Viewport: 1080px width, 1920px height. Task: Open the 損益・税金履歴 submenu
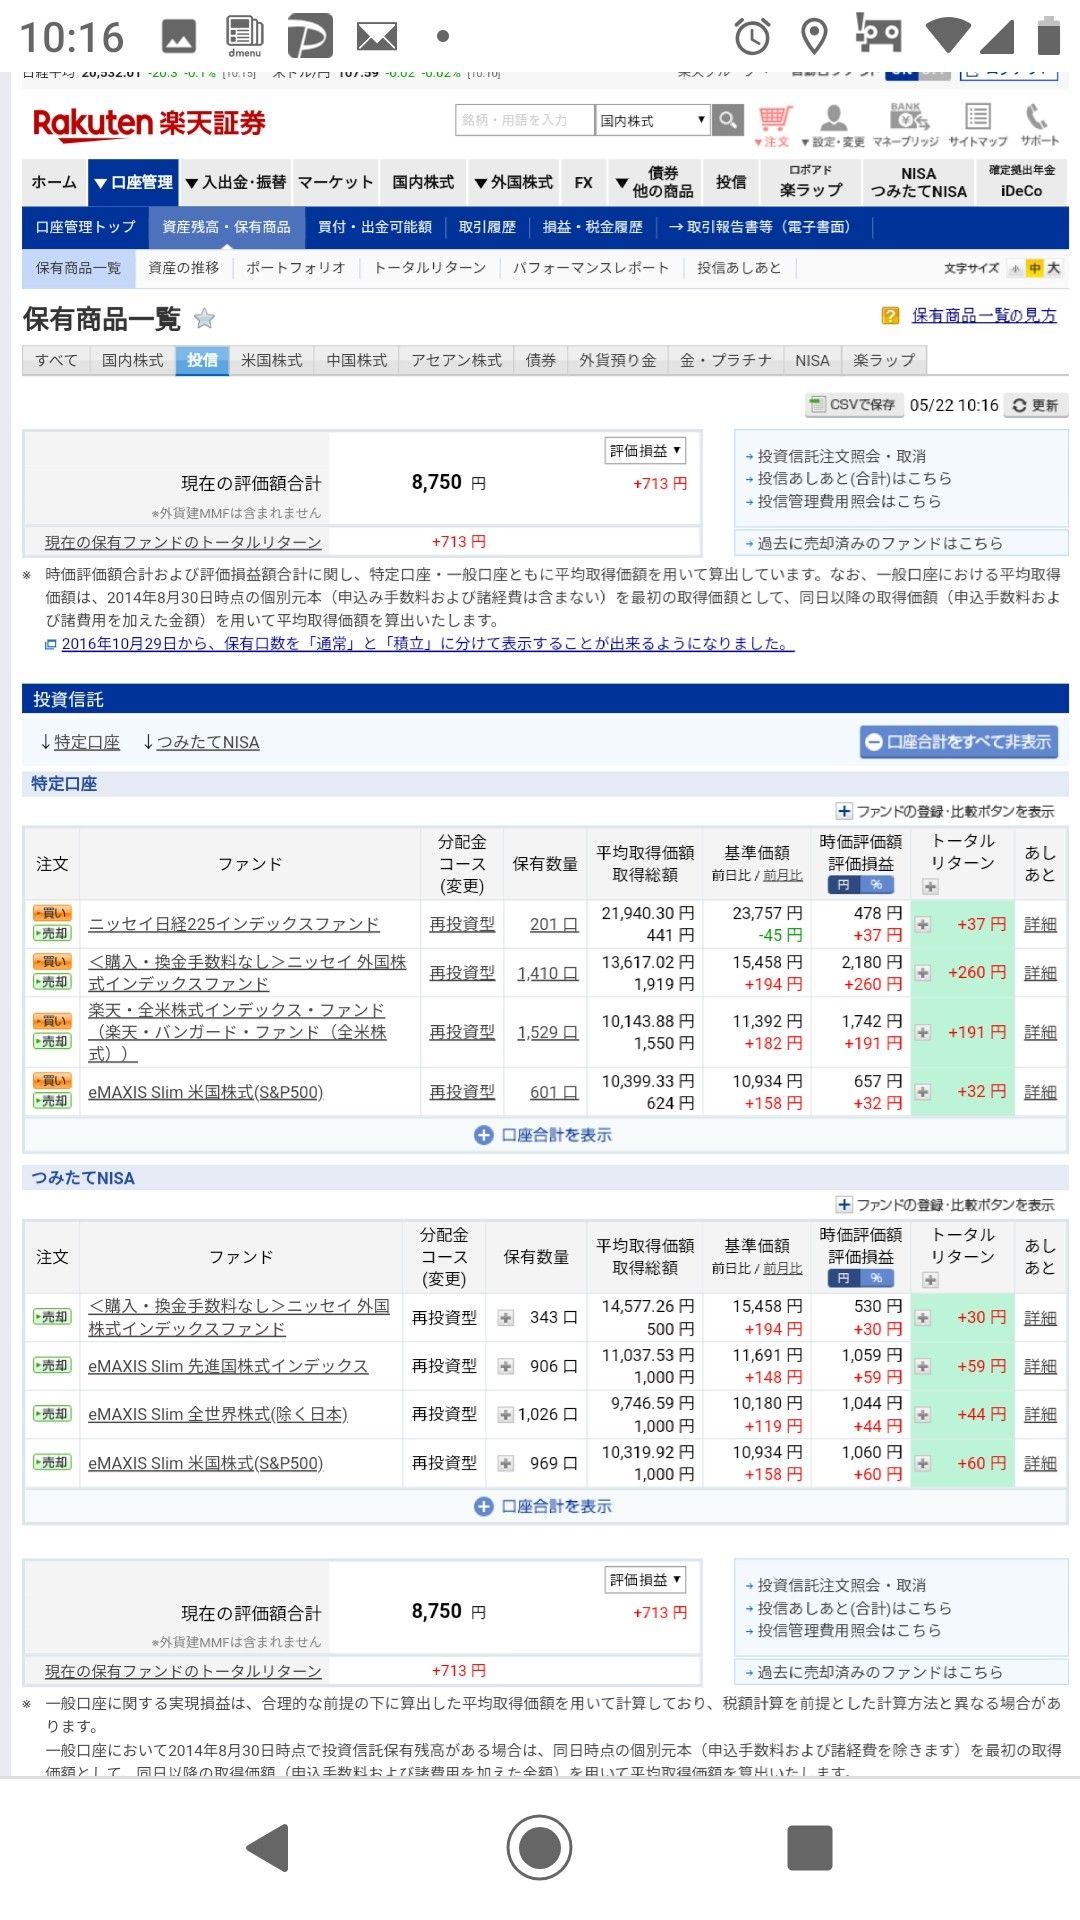(593, 227)
